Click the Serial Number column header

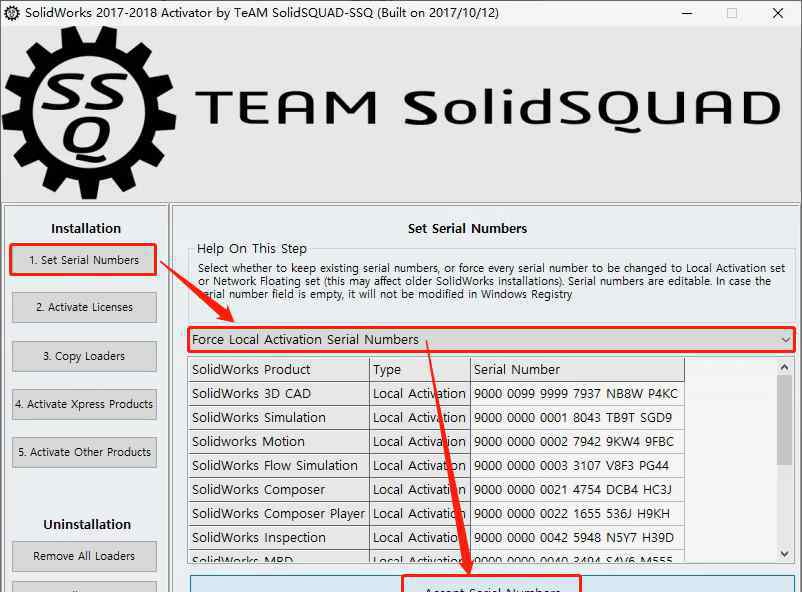point(577,369)
